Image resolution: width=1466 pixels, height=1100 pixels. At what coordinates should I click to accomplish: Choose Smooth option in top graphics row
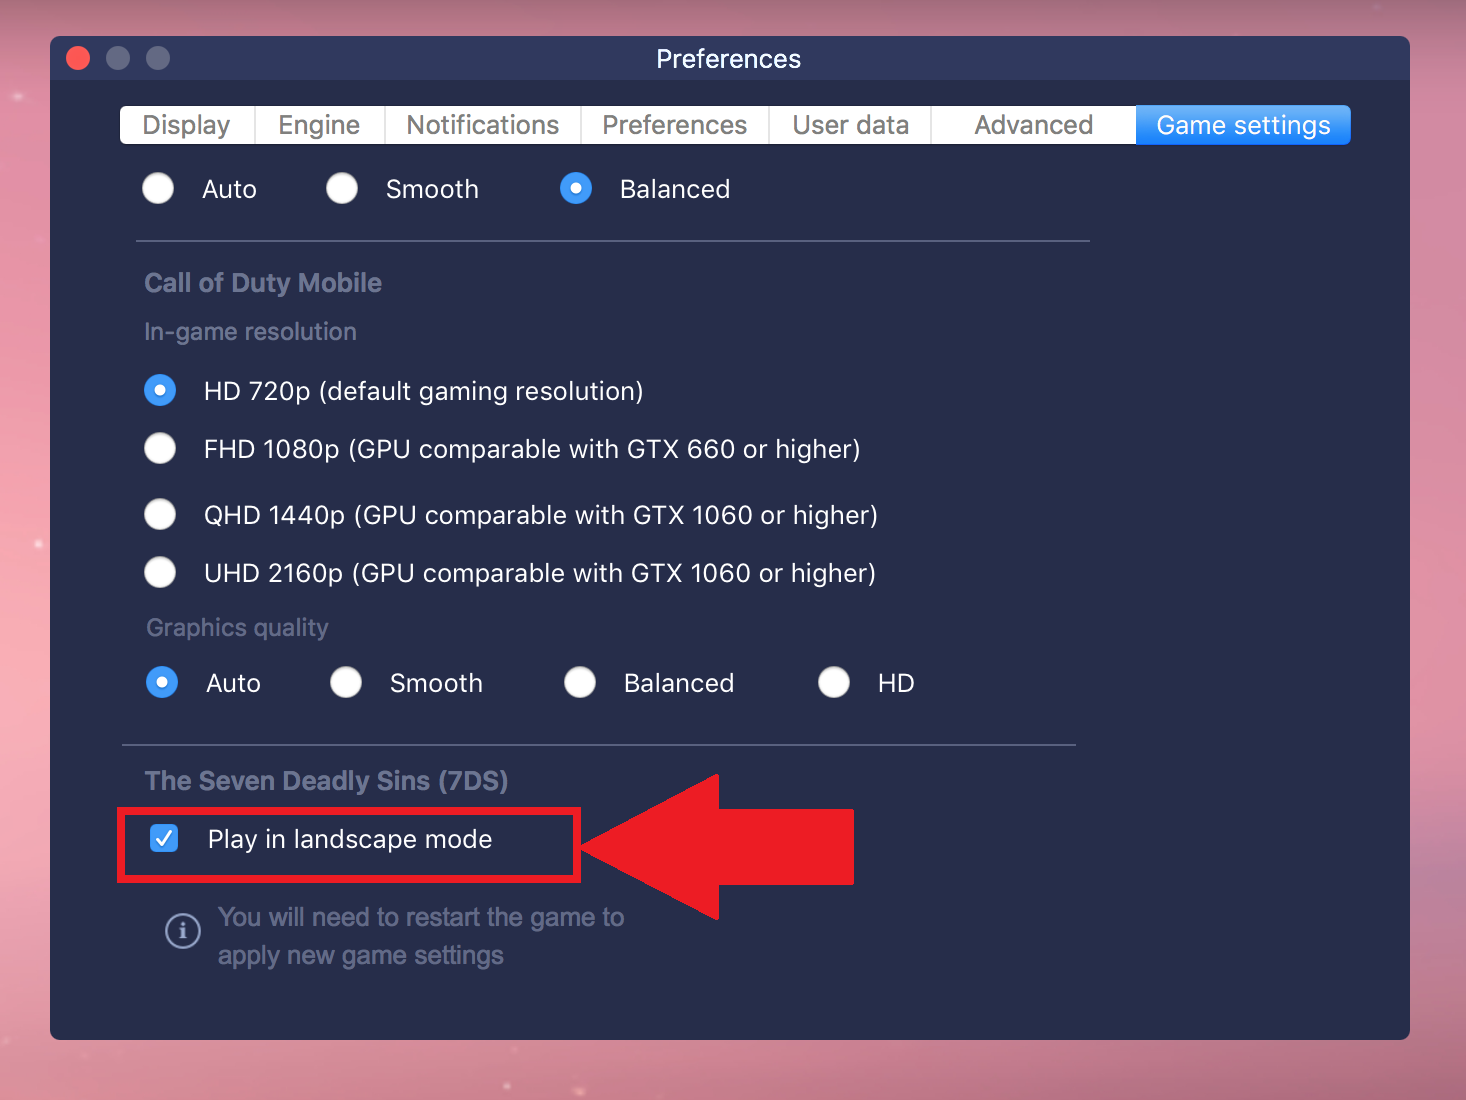coord(342,188)
